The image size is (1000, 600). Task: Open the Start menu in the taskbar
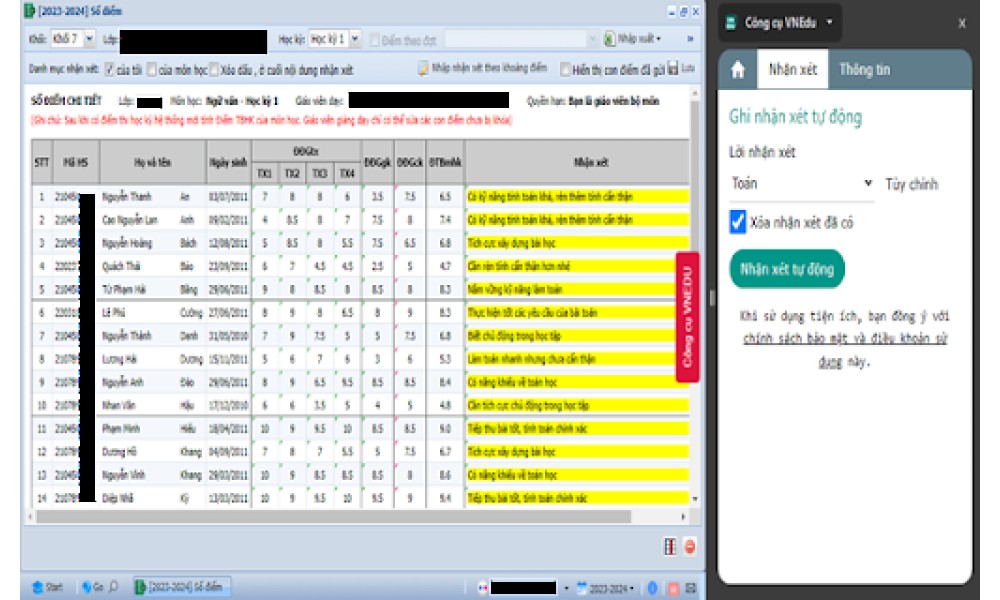click(48, 587)
